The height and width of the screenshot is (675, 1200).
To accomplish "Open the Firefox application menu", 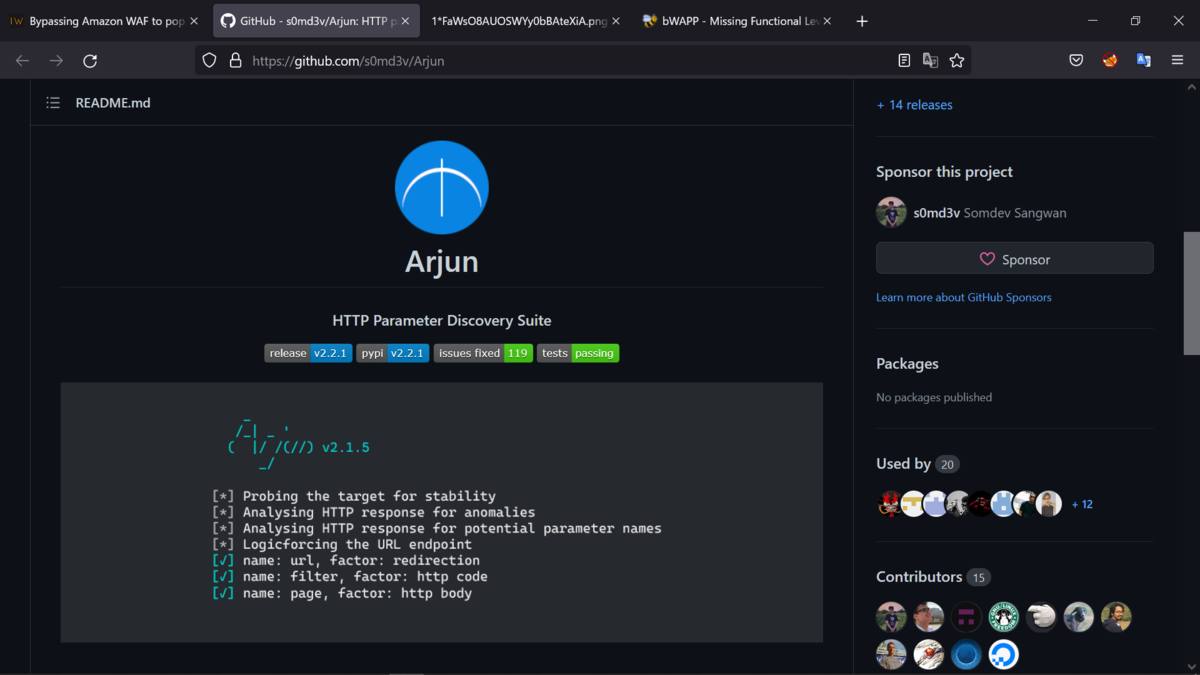I will tap(1177, 60).
